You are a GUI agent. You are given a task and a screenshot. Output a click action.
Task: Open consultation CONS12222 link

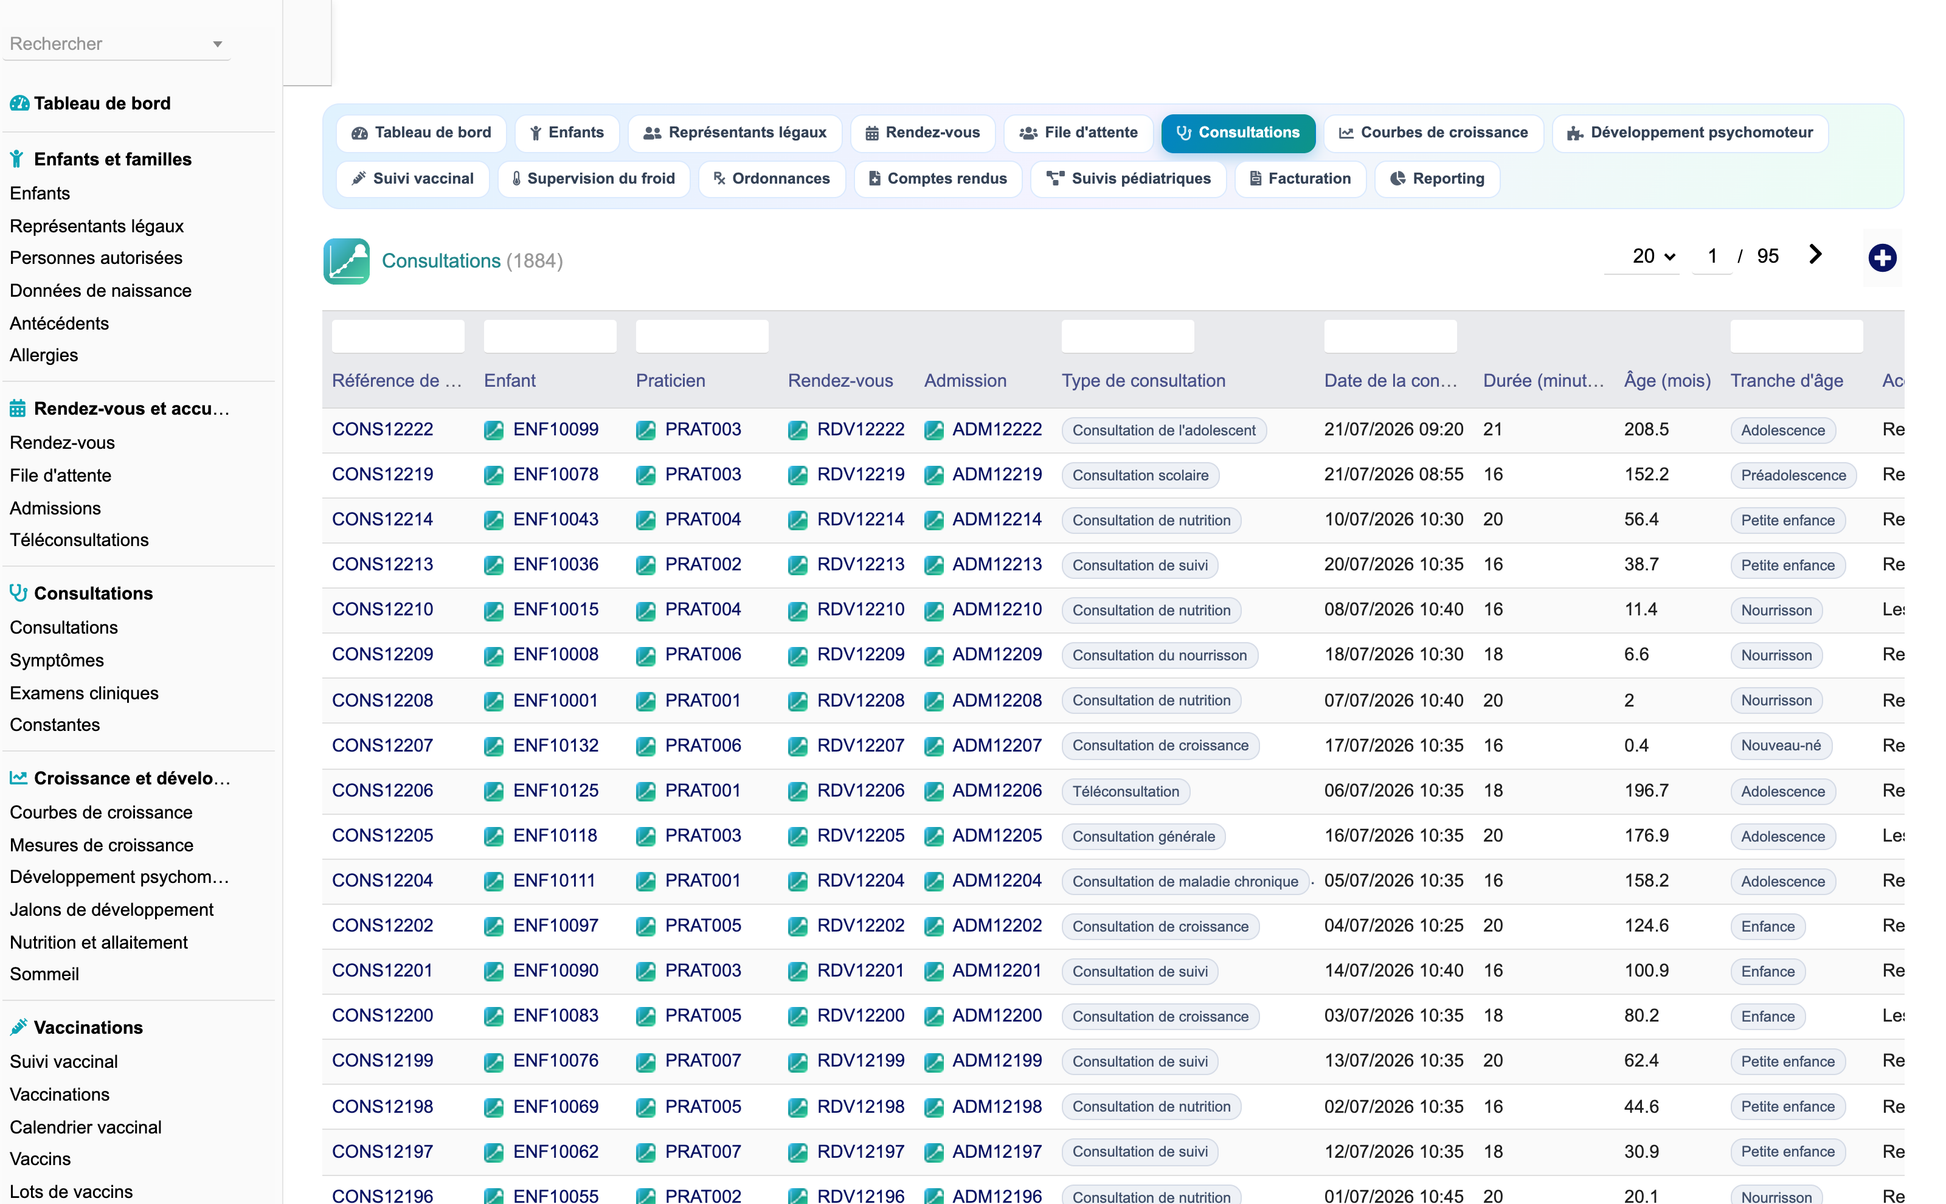point(383,430)
